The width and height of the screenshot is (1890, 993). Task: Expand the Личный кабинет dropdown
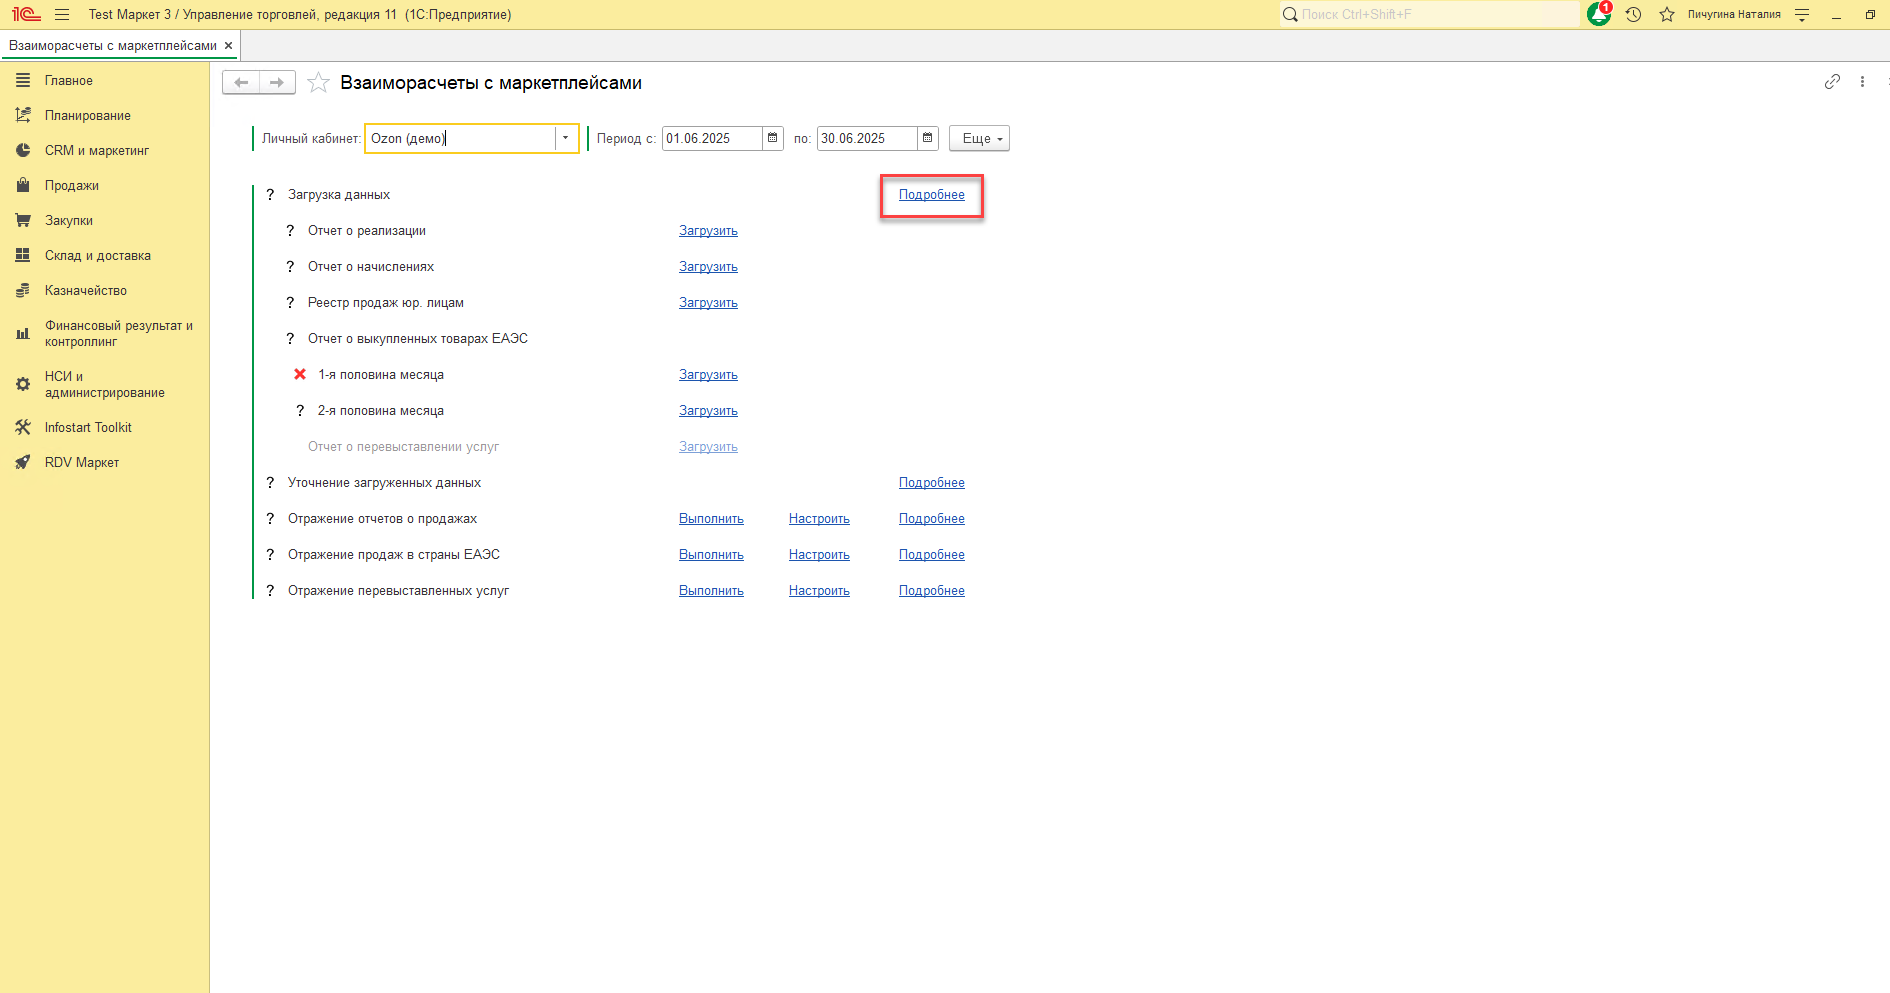click(x=565, y=138)
